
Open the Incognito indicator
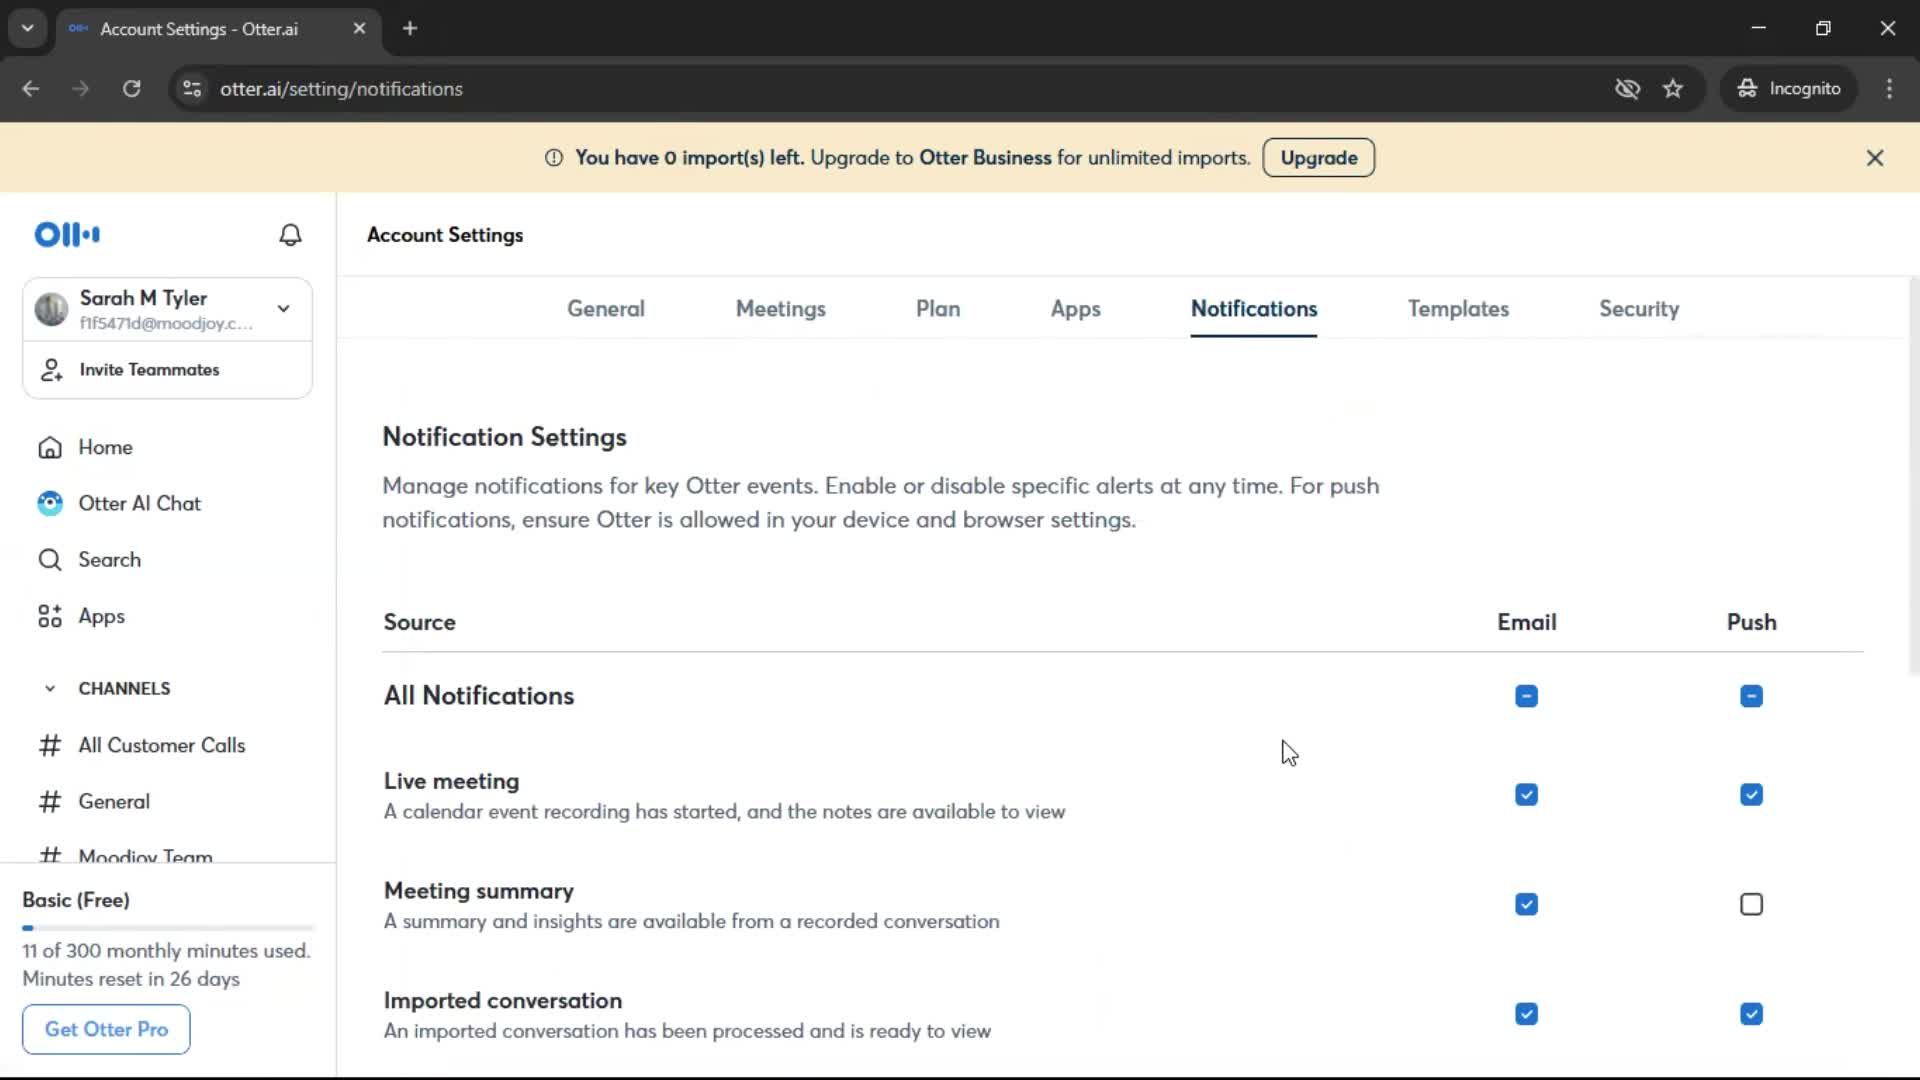(x=1789, y=89)
